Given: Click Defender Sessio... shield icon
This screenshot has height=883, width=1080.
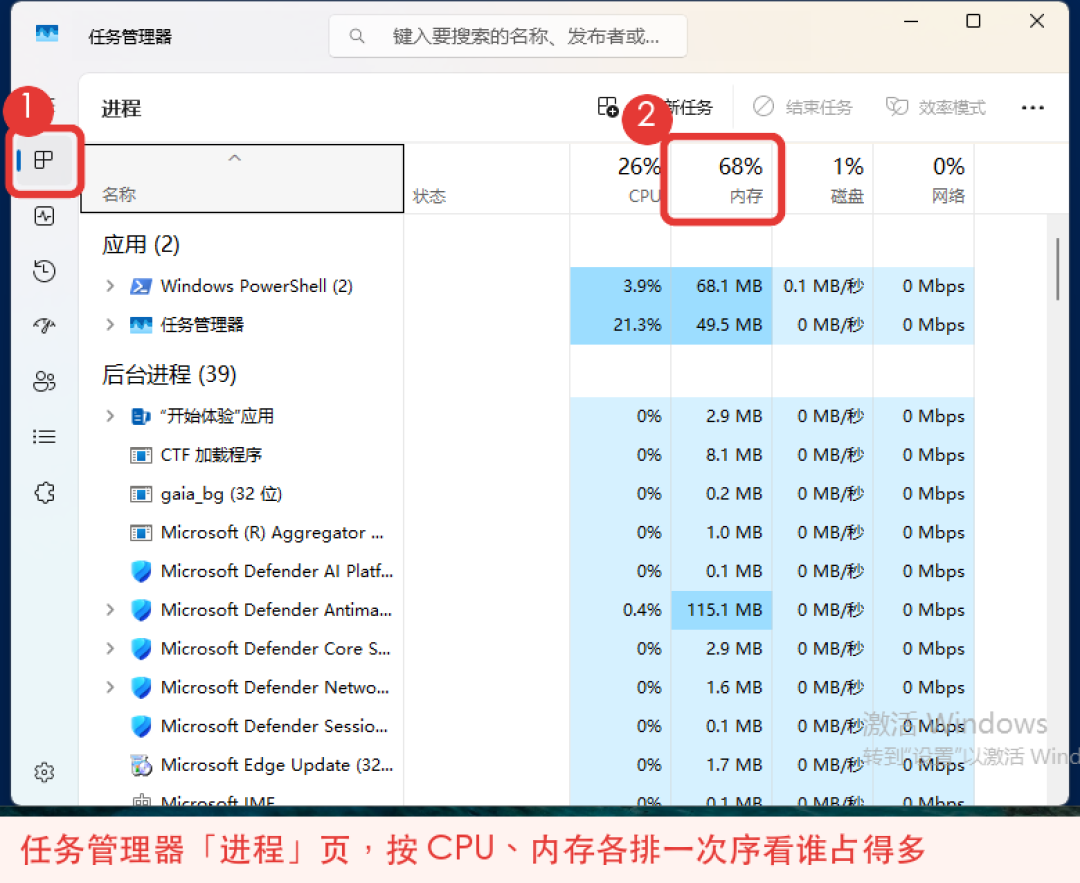Looking at the screenshot, I should tap(141, 726).
